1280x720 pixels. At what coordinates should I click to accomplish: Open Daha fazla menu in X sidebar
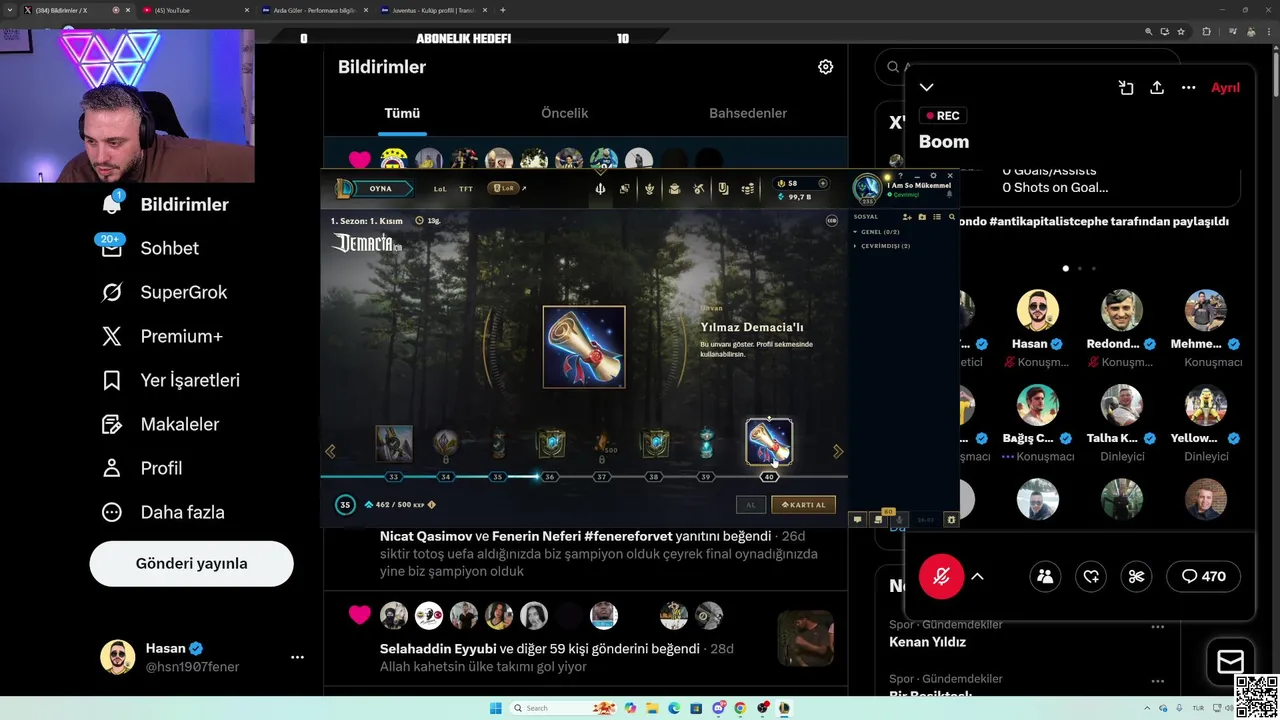(162, 512)
